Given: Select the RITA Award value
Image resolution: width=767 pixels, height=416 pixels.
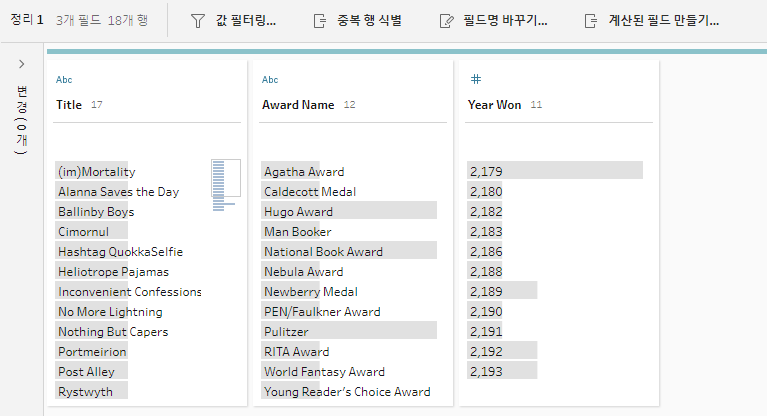Looking at the screenshot, I should click(x=296, y=352).
